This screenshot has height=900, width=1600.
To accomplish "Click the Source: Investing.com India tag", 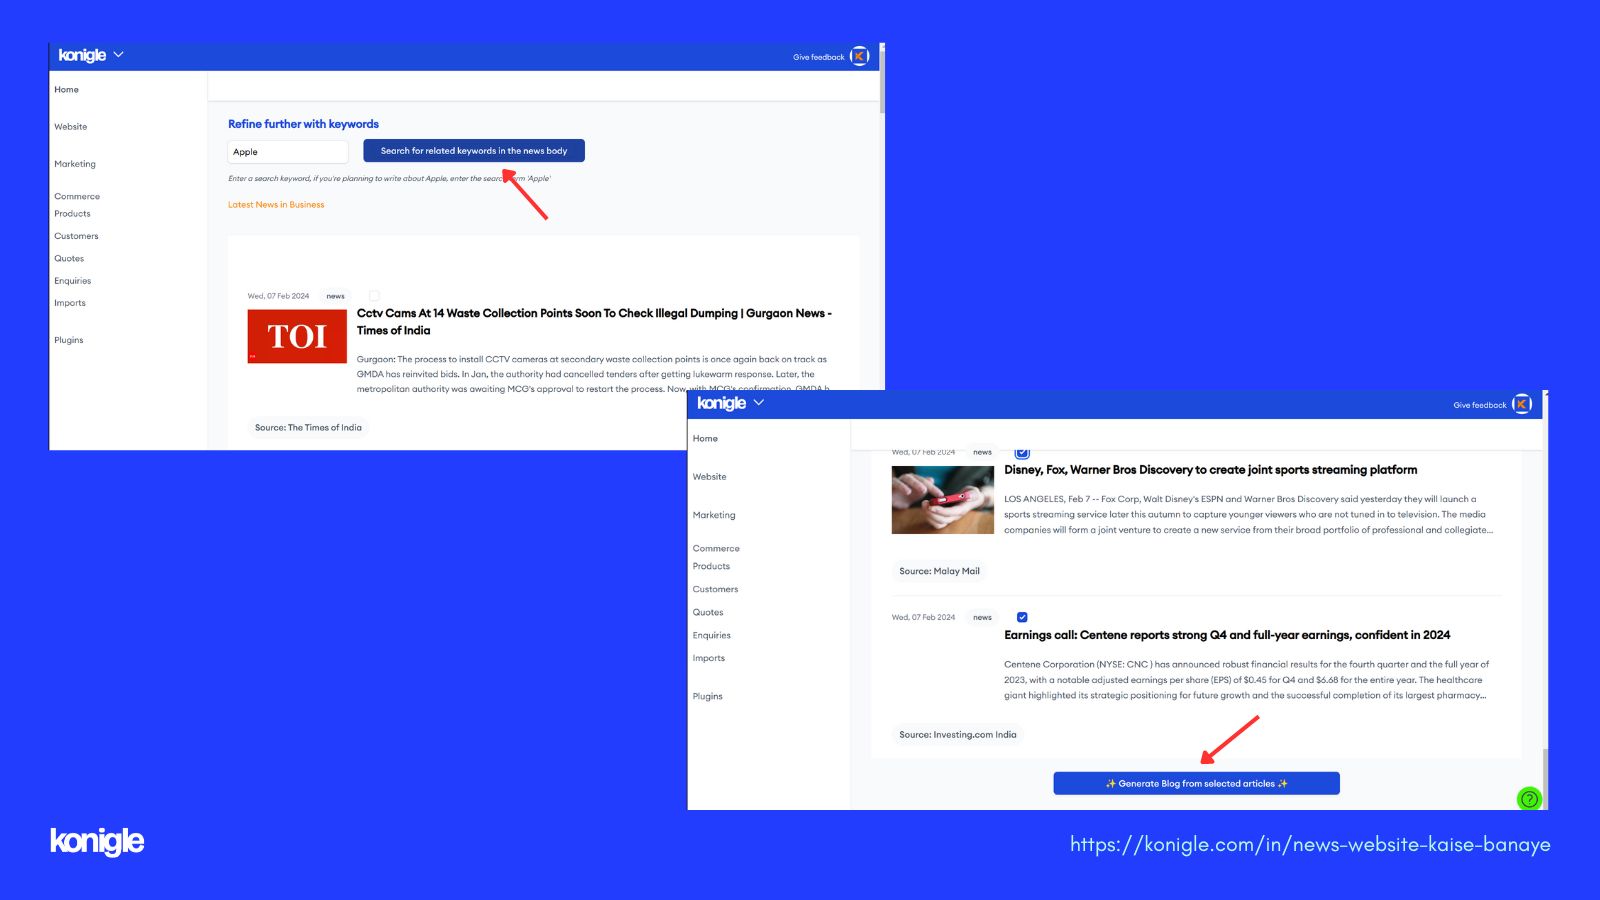I will tap(957, 735).
